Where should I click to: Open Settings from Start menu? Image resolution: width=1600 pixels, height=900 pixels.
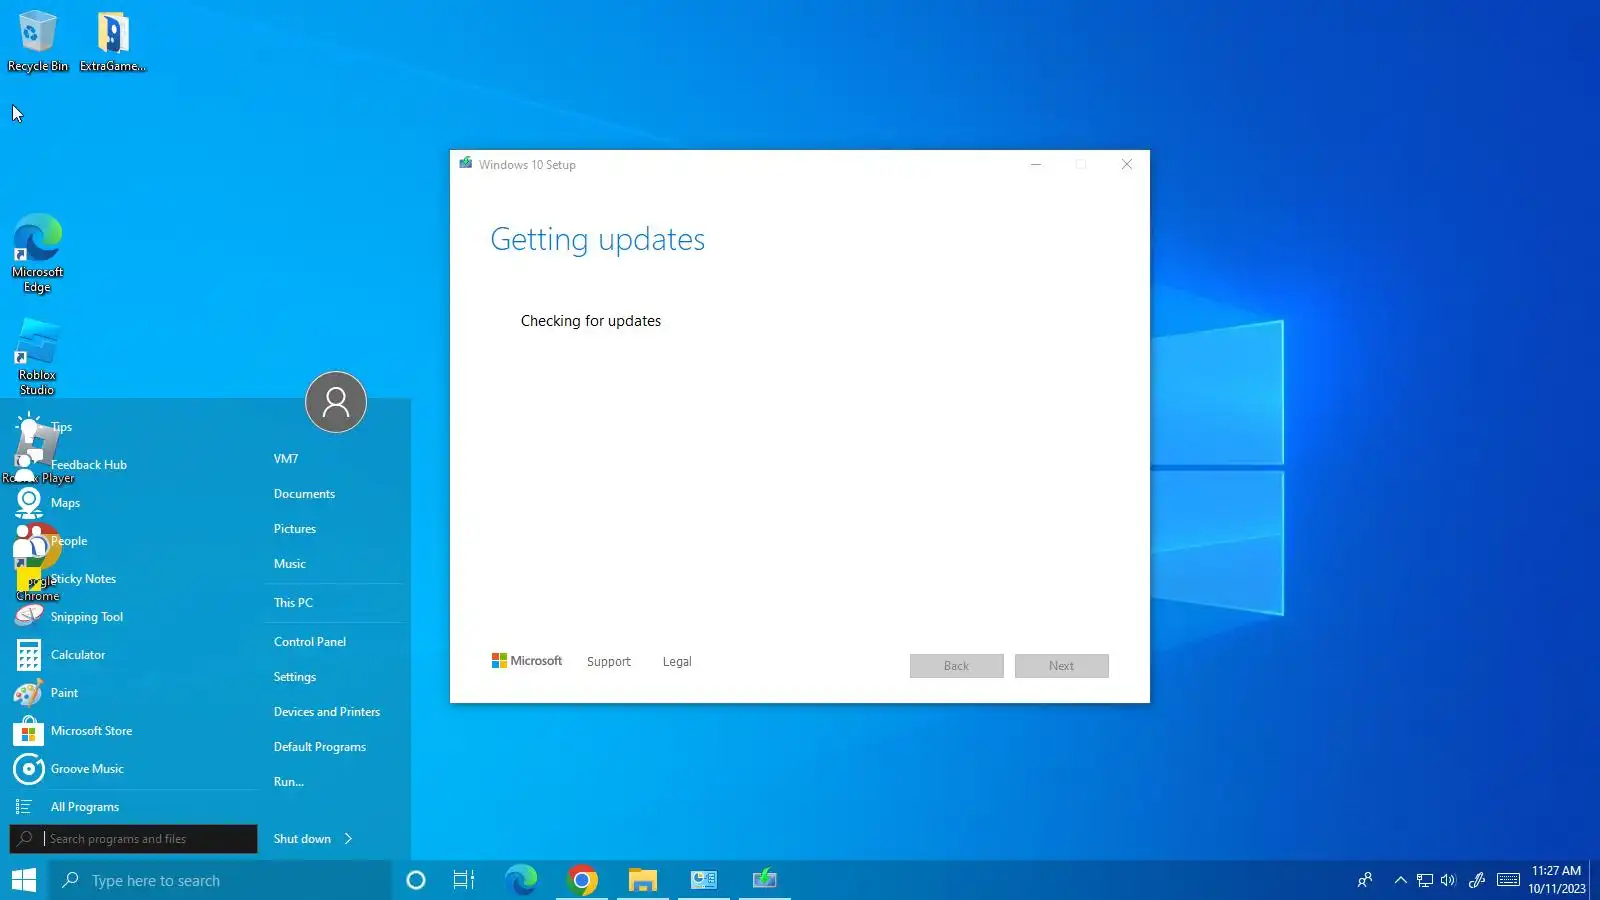point(295,677)
